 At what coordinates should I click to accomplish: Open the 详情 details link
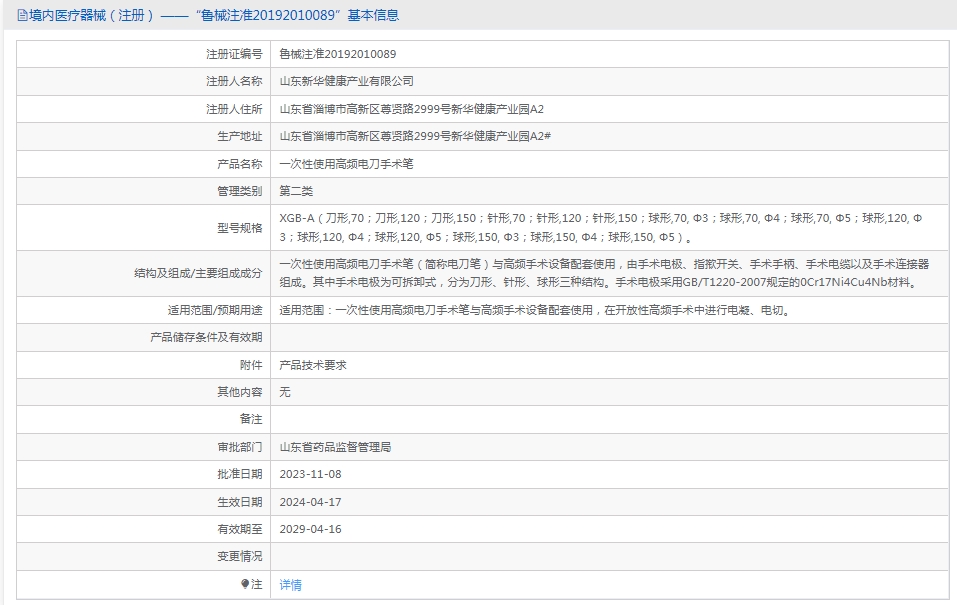point(291,585)
